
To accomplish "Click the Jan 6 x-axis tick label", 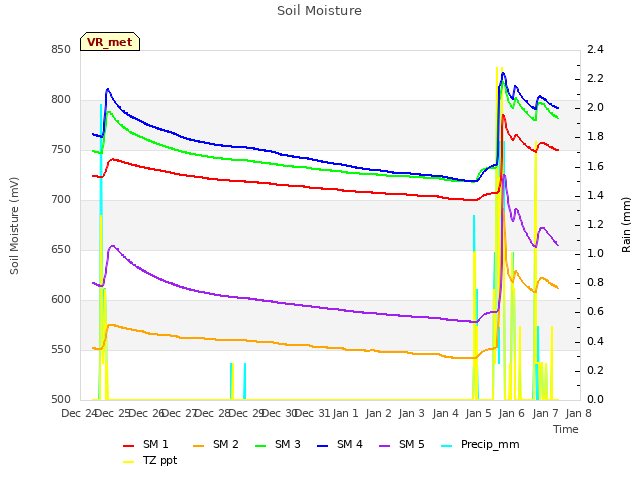I will coord(512,413).
